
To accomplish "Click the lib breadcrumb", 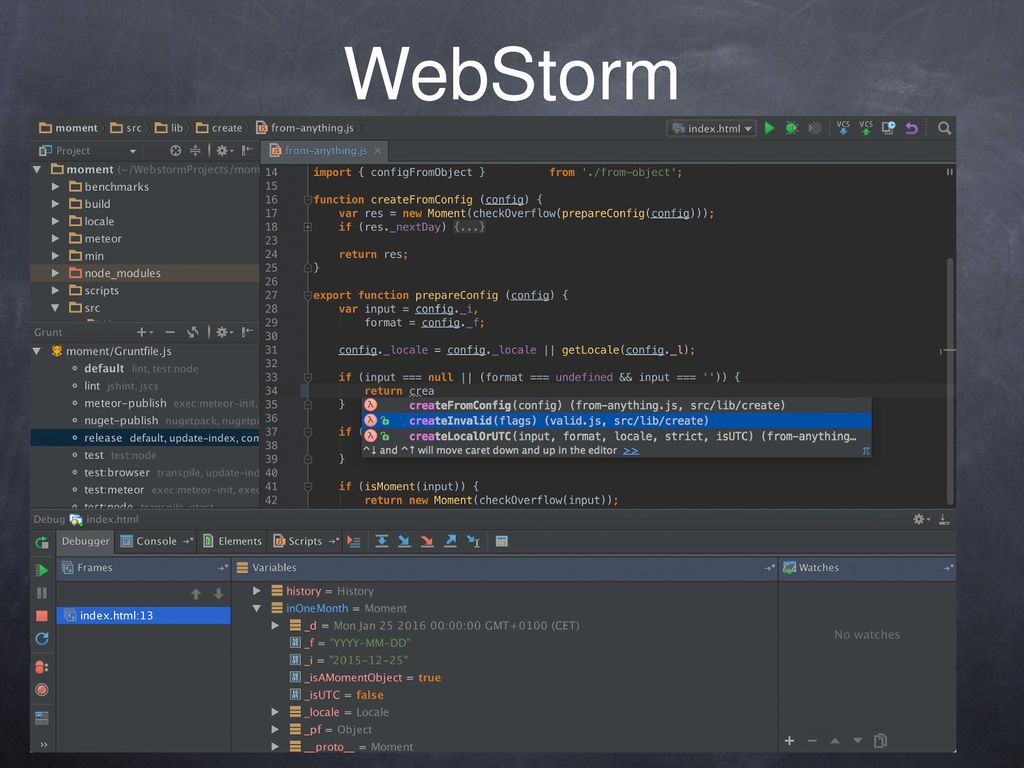I will coord(169,128).
